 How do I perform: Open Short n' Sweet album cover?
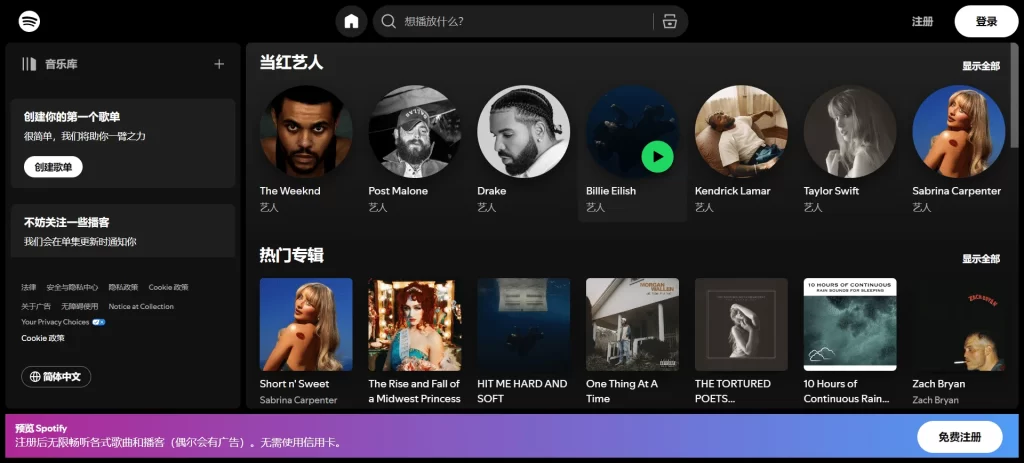coord(306,325)
